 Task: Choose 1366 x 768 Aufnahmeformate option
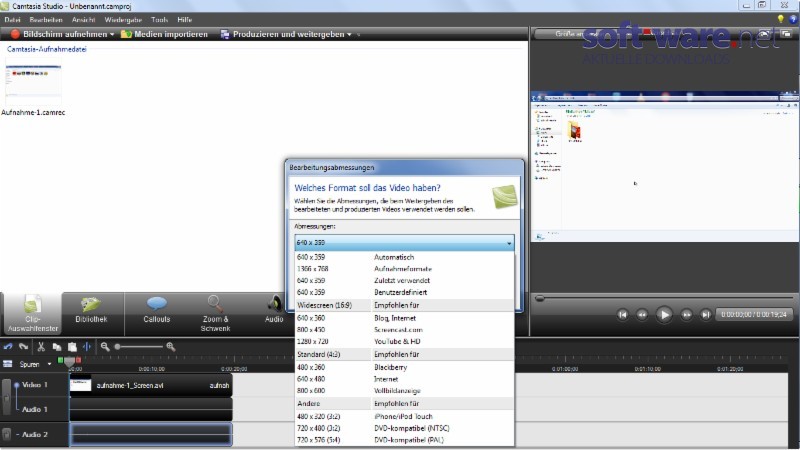coord(405,269)
